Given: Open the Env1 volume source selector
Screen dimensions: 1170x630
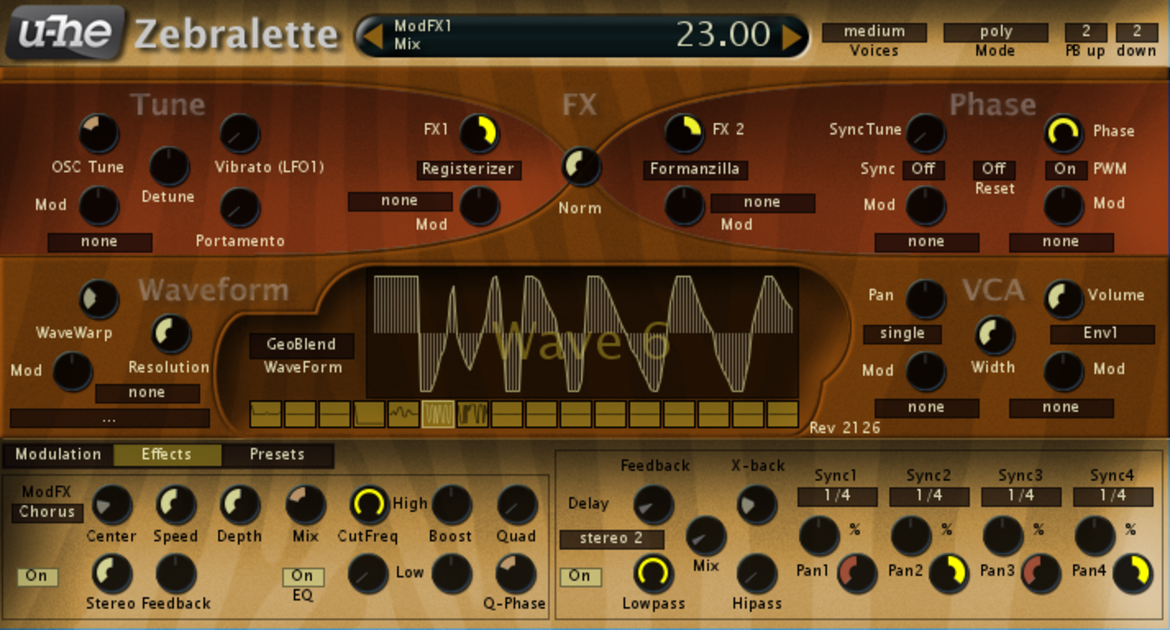Looking at the screenshot, I should pyautogui.click(x=1101, y=334).
